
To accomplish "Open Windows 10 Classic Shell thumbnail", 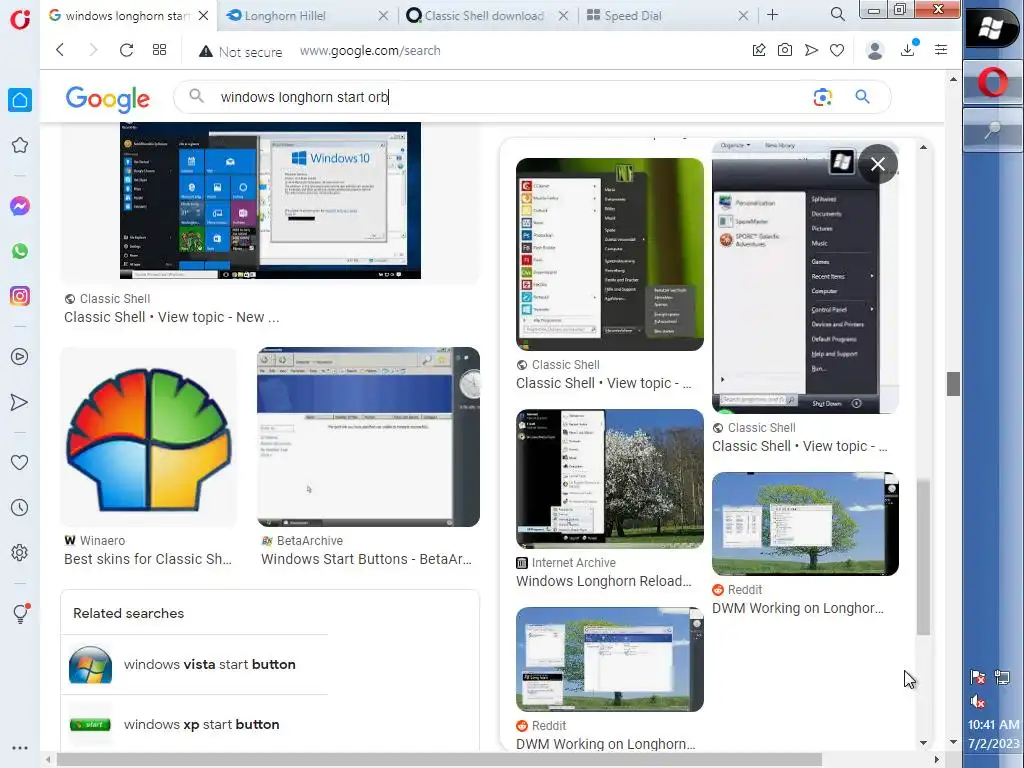I will tap(270, 201).
